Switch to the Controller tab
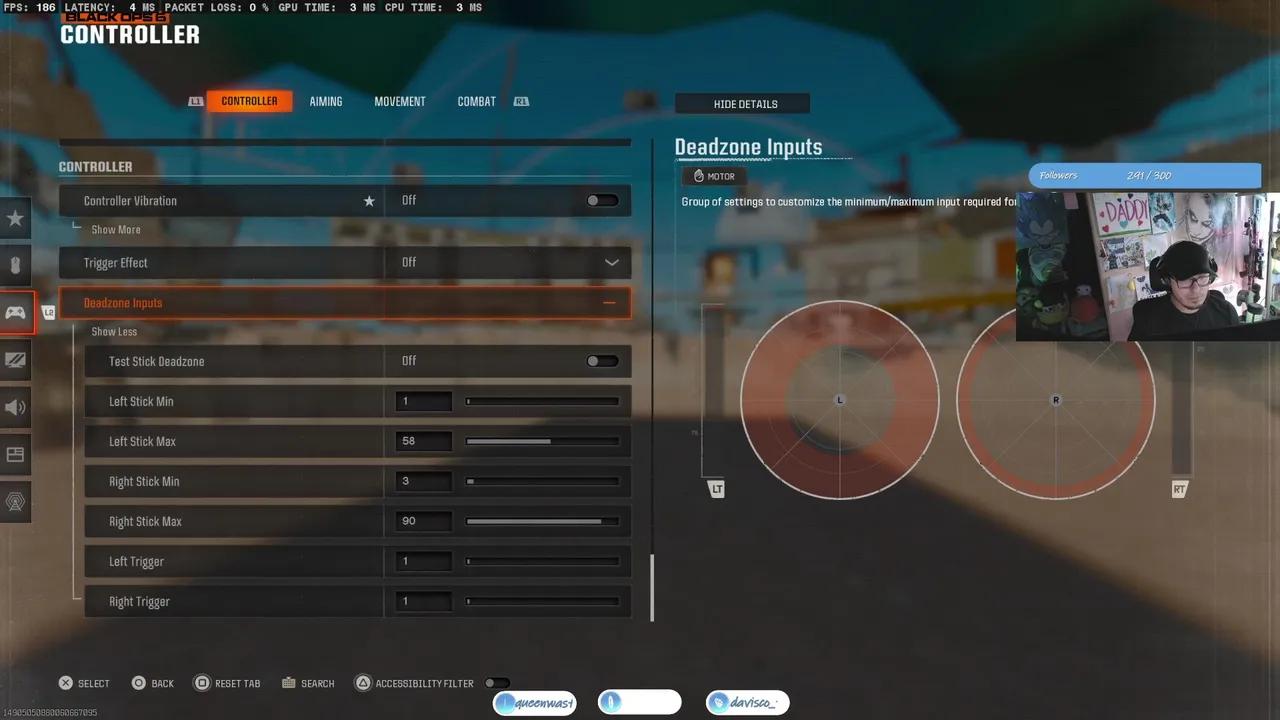 (x=250, y=101)
